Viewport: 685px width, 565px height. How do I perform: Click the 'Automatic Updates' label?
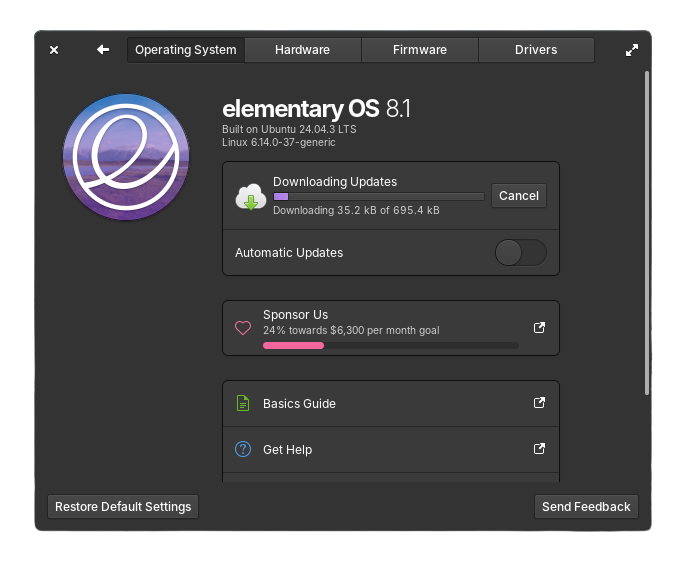tap(289, 253)
